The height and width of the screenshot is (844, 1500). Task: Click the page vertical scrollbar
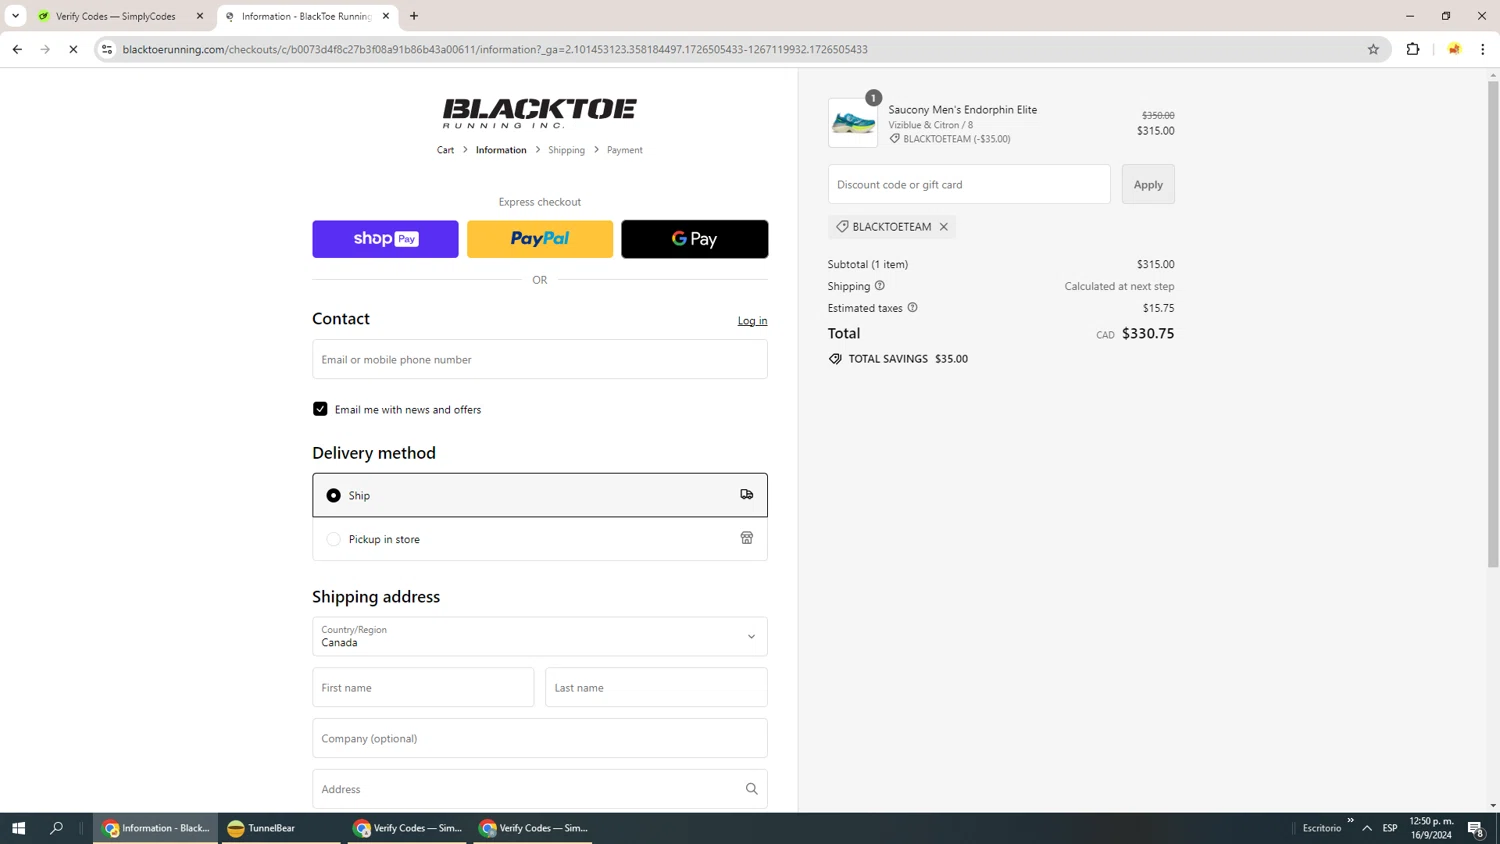point(1493,324)
